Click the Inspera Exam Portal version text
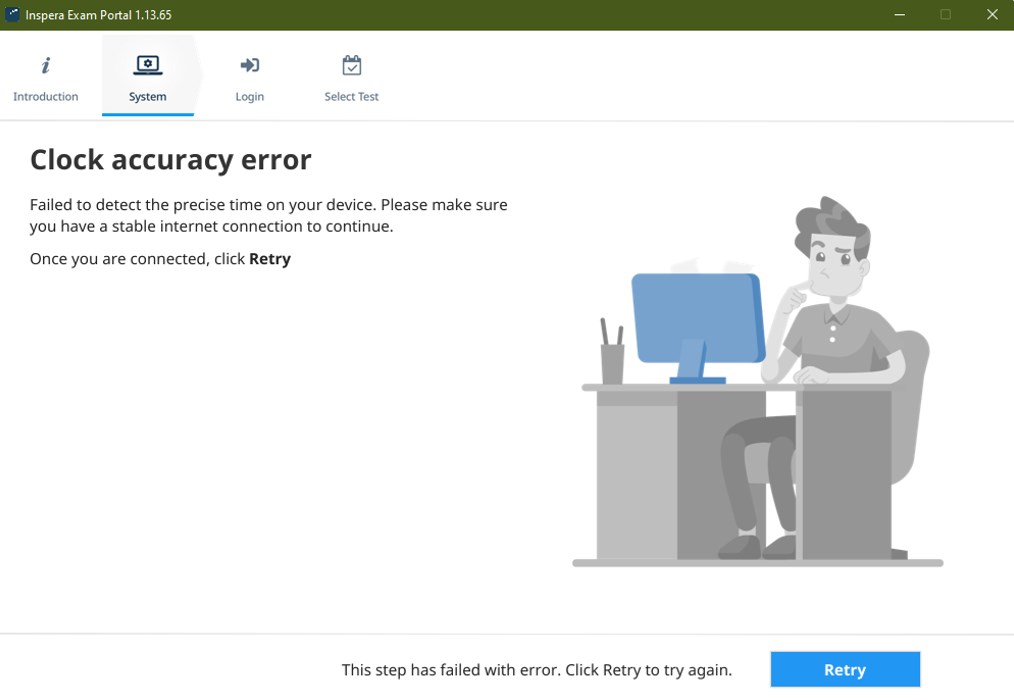 pos(100,14)
